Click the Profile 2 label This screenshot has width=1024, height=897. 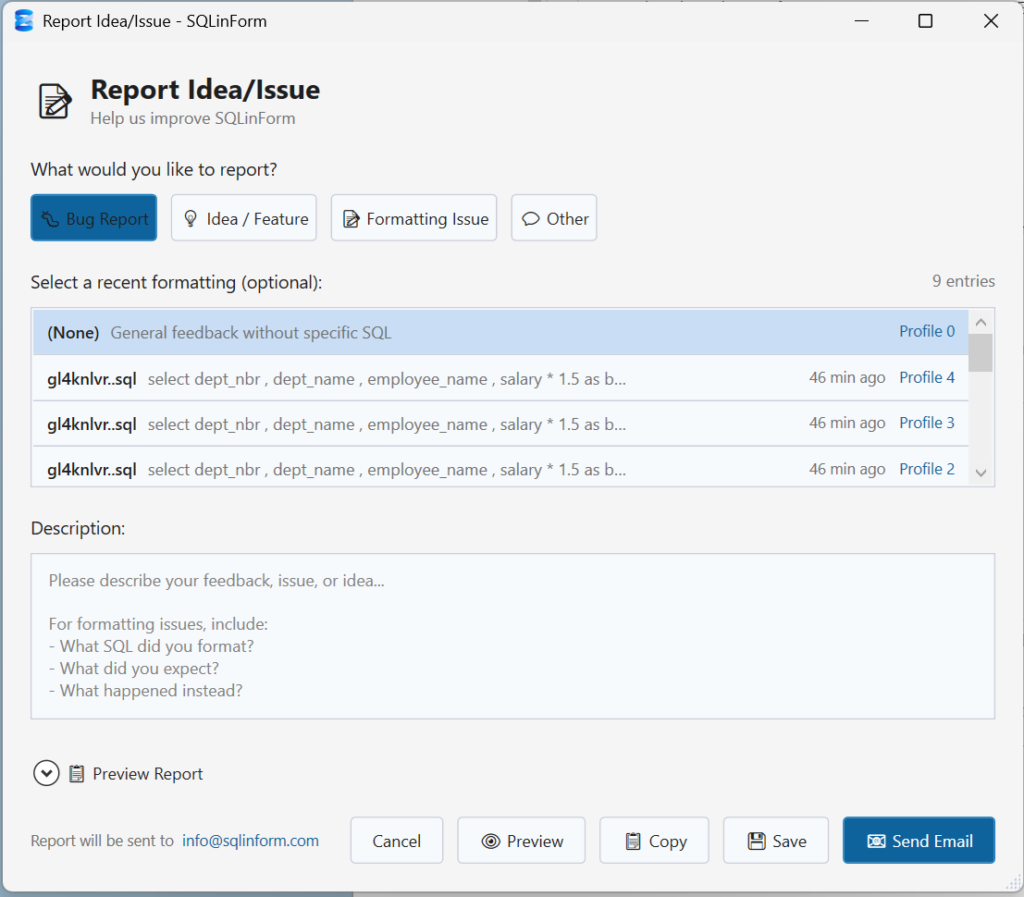point(927,469)
